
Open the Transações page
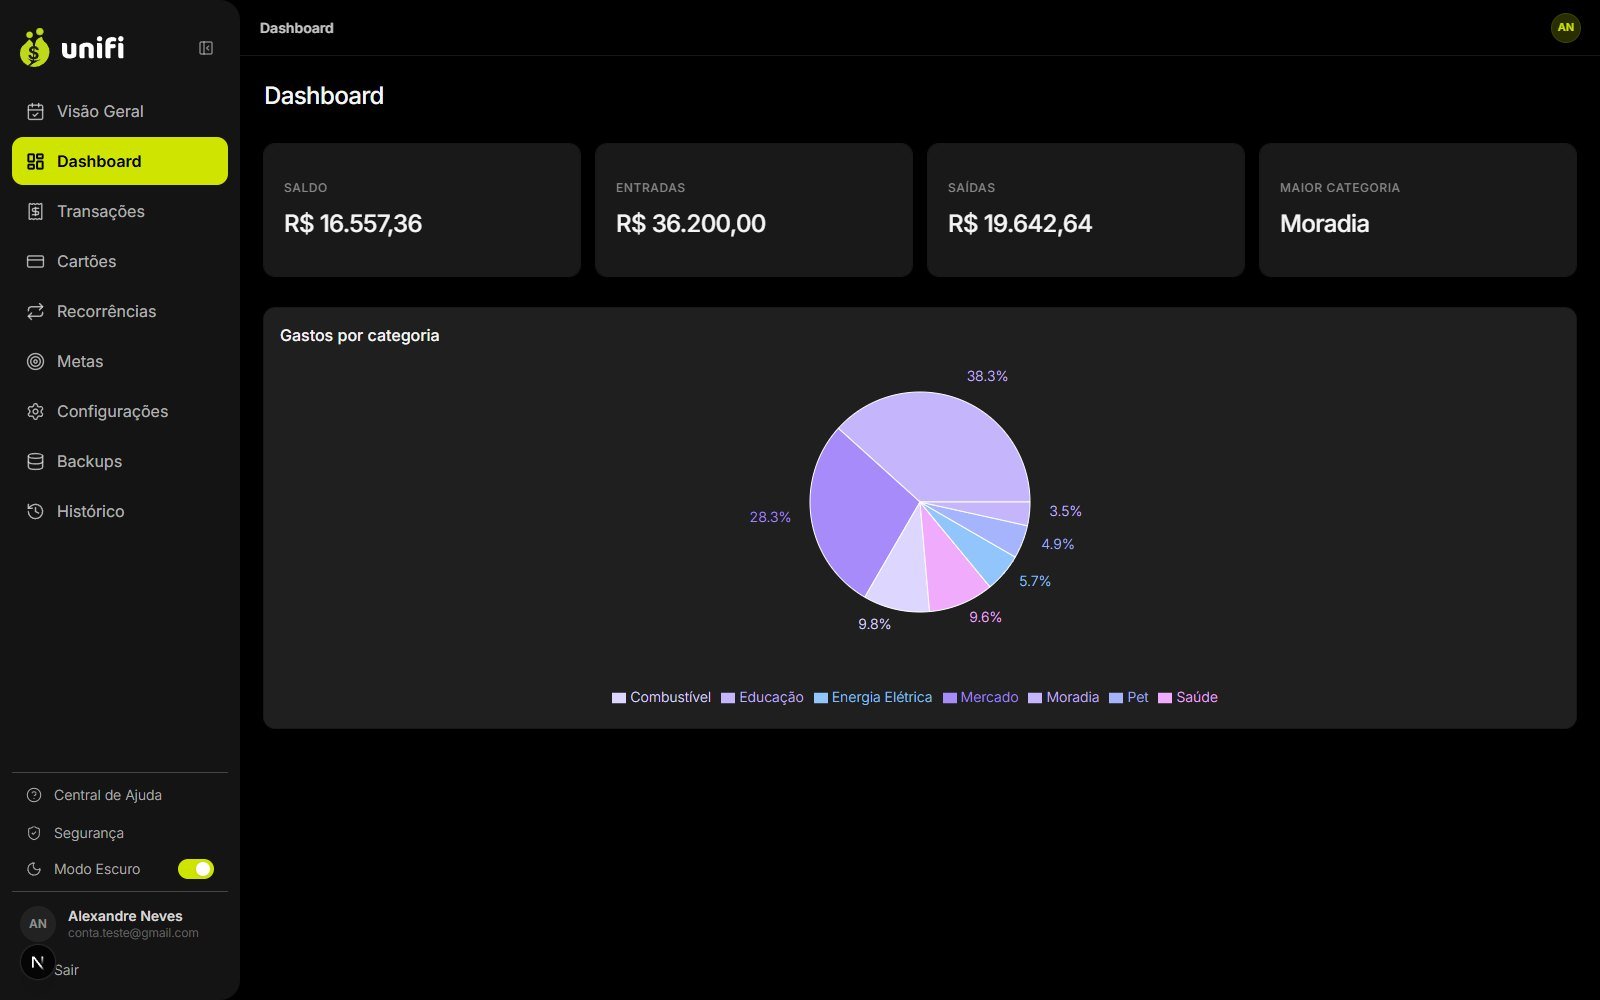pos(120,211)
